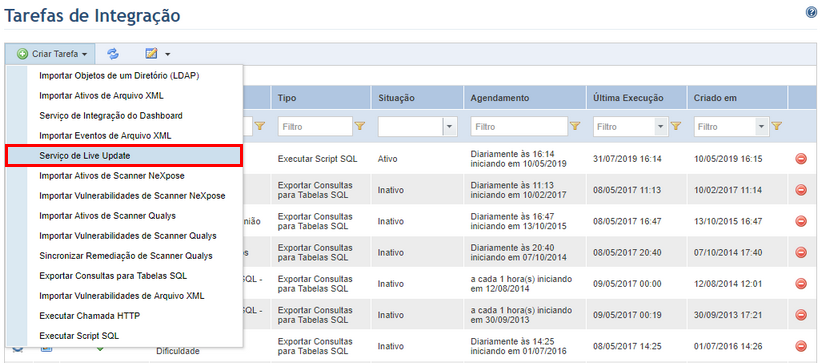Image resolution: width=822 pixels, height=363 pixels.
Task: Choose Serviço de Live Update option
Action: tap(124, 156)
